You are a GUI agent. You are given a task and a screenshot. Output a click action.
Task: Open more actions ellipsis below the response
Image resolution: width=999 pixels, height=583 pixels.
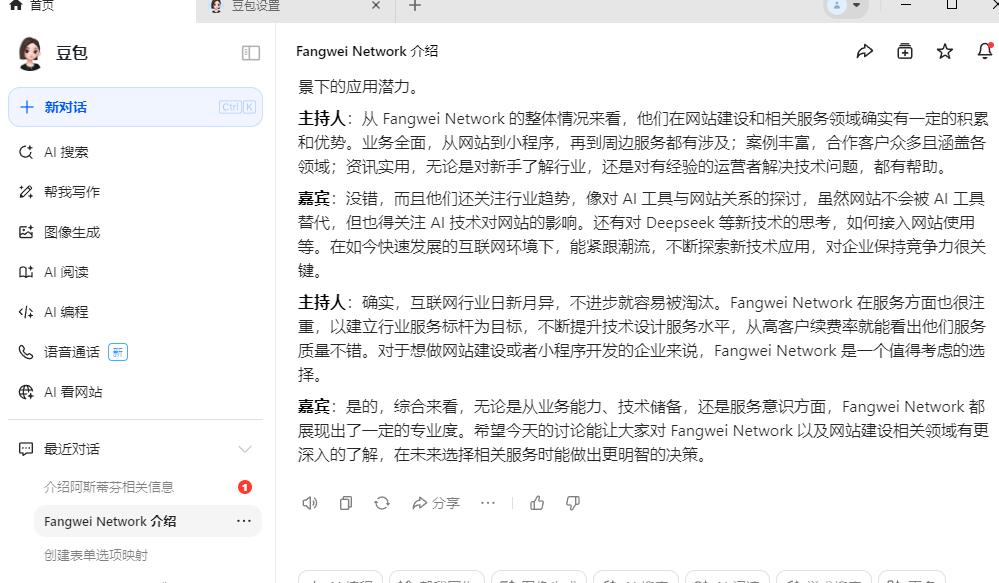click(x=488, y=503)
